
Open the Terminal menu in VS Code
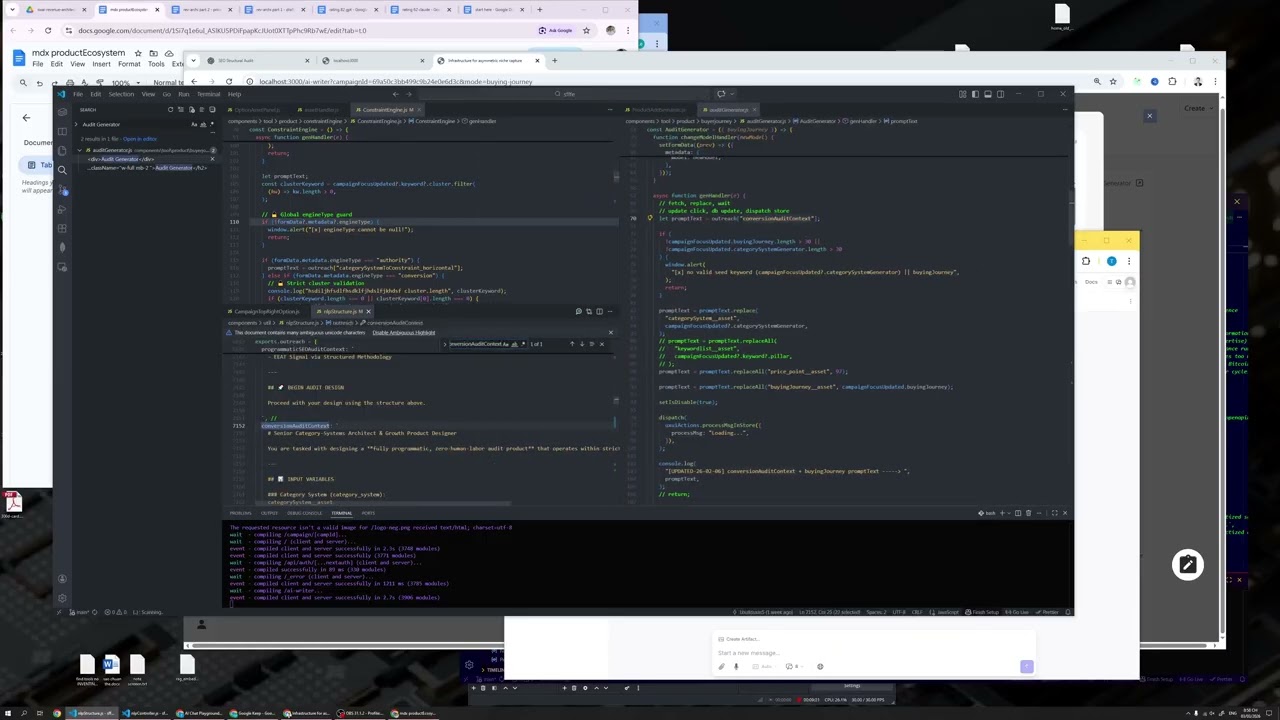click(x=208, y=94)
